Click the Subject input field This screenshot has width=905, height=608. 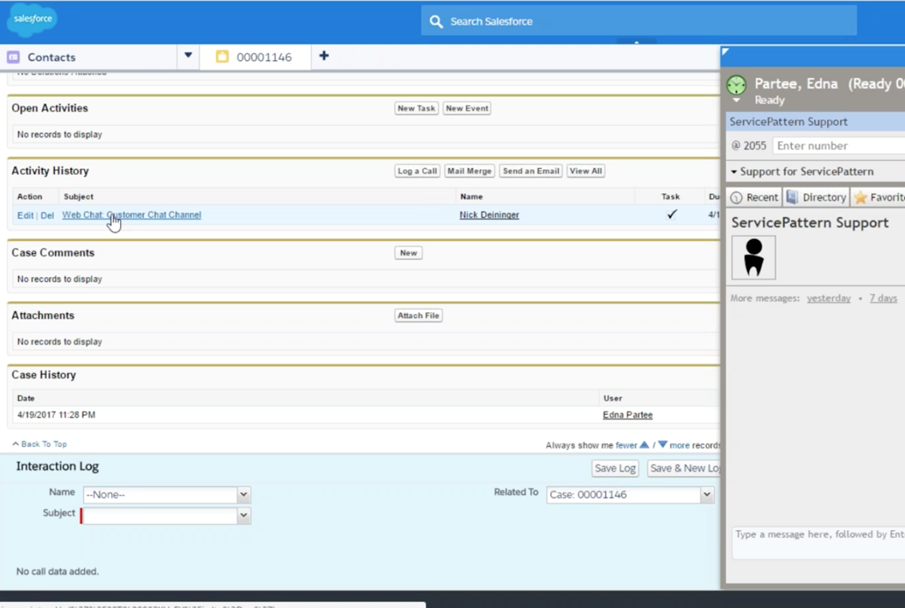(x=159, y=515)
